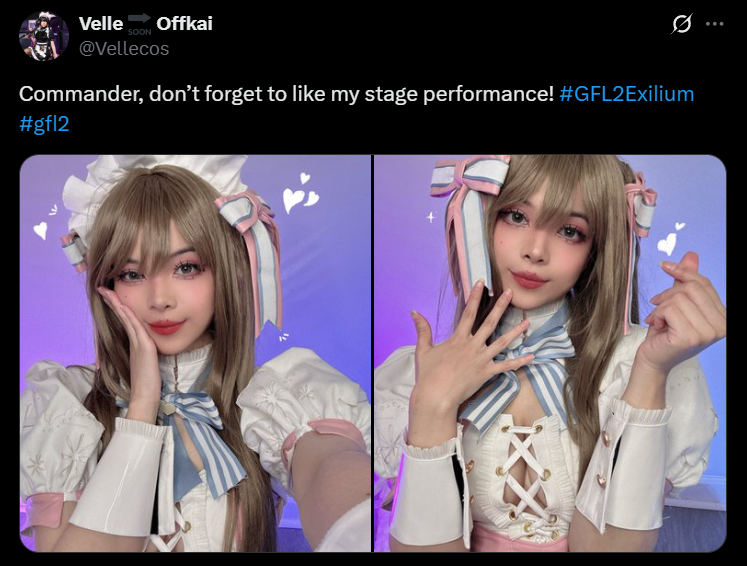Open the right finger-heart photo
The height and width of the screenshot is (566, 747).
(x=550, y=353)
